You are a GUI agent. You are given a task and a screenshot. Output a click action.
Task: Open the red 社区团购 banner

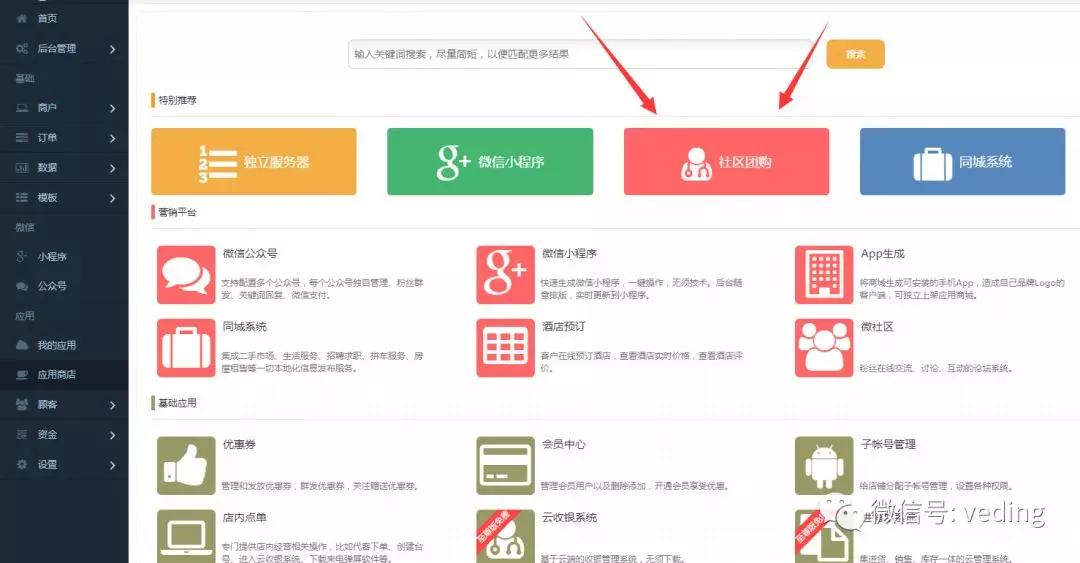pyautogui.click(x=727, y=161)
